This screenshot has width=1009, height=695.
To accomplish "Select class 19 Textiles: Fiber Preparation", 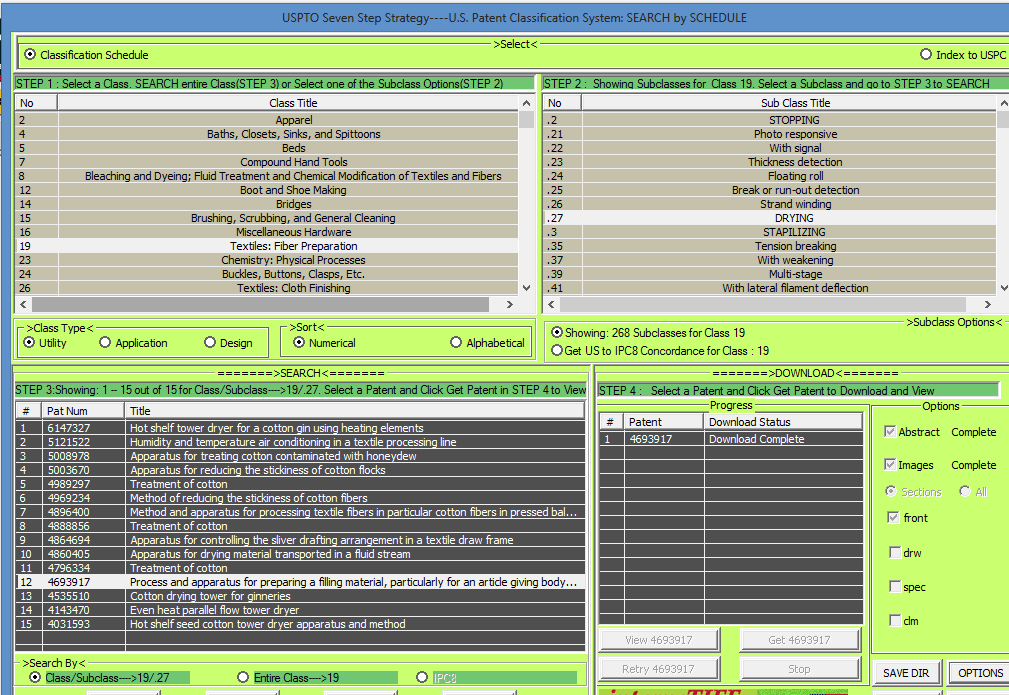I will [267, 246].
